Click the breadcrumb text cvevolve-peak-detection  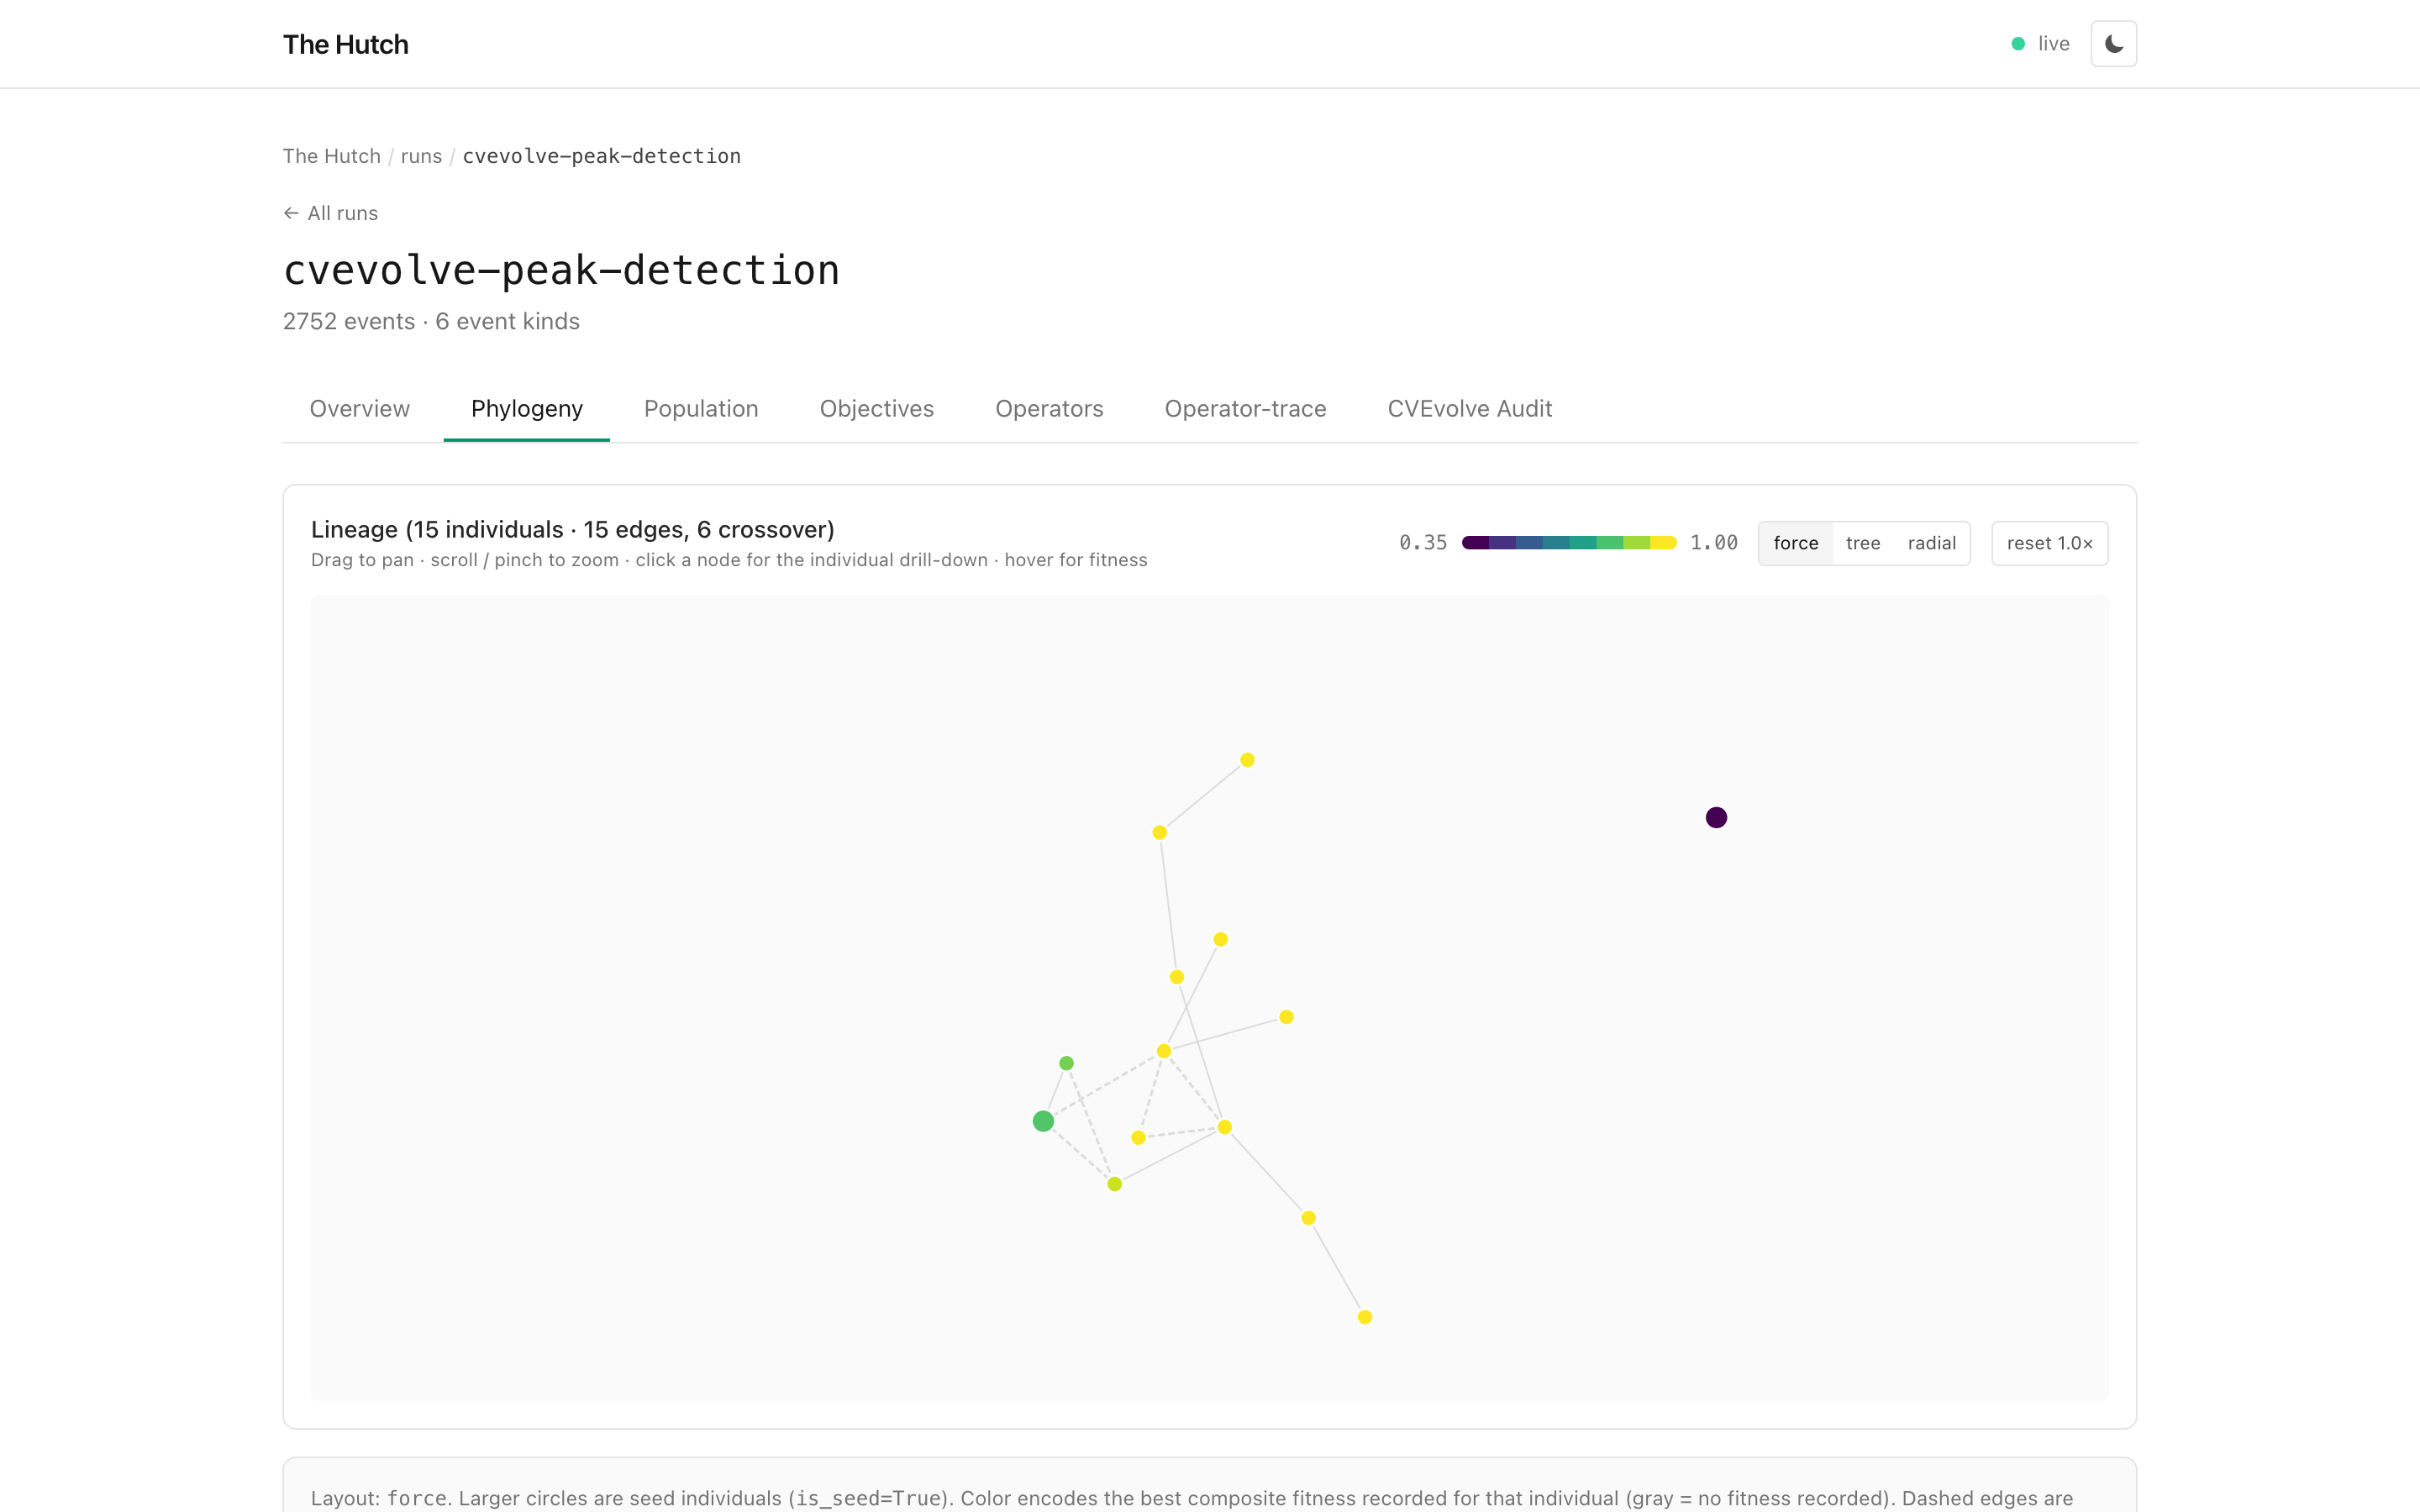tap(602, 156)
